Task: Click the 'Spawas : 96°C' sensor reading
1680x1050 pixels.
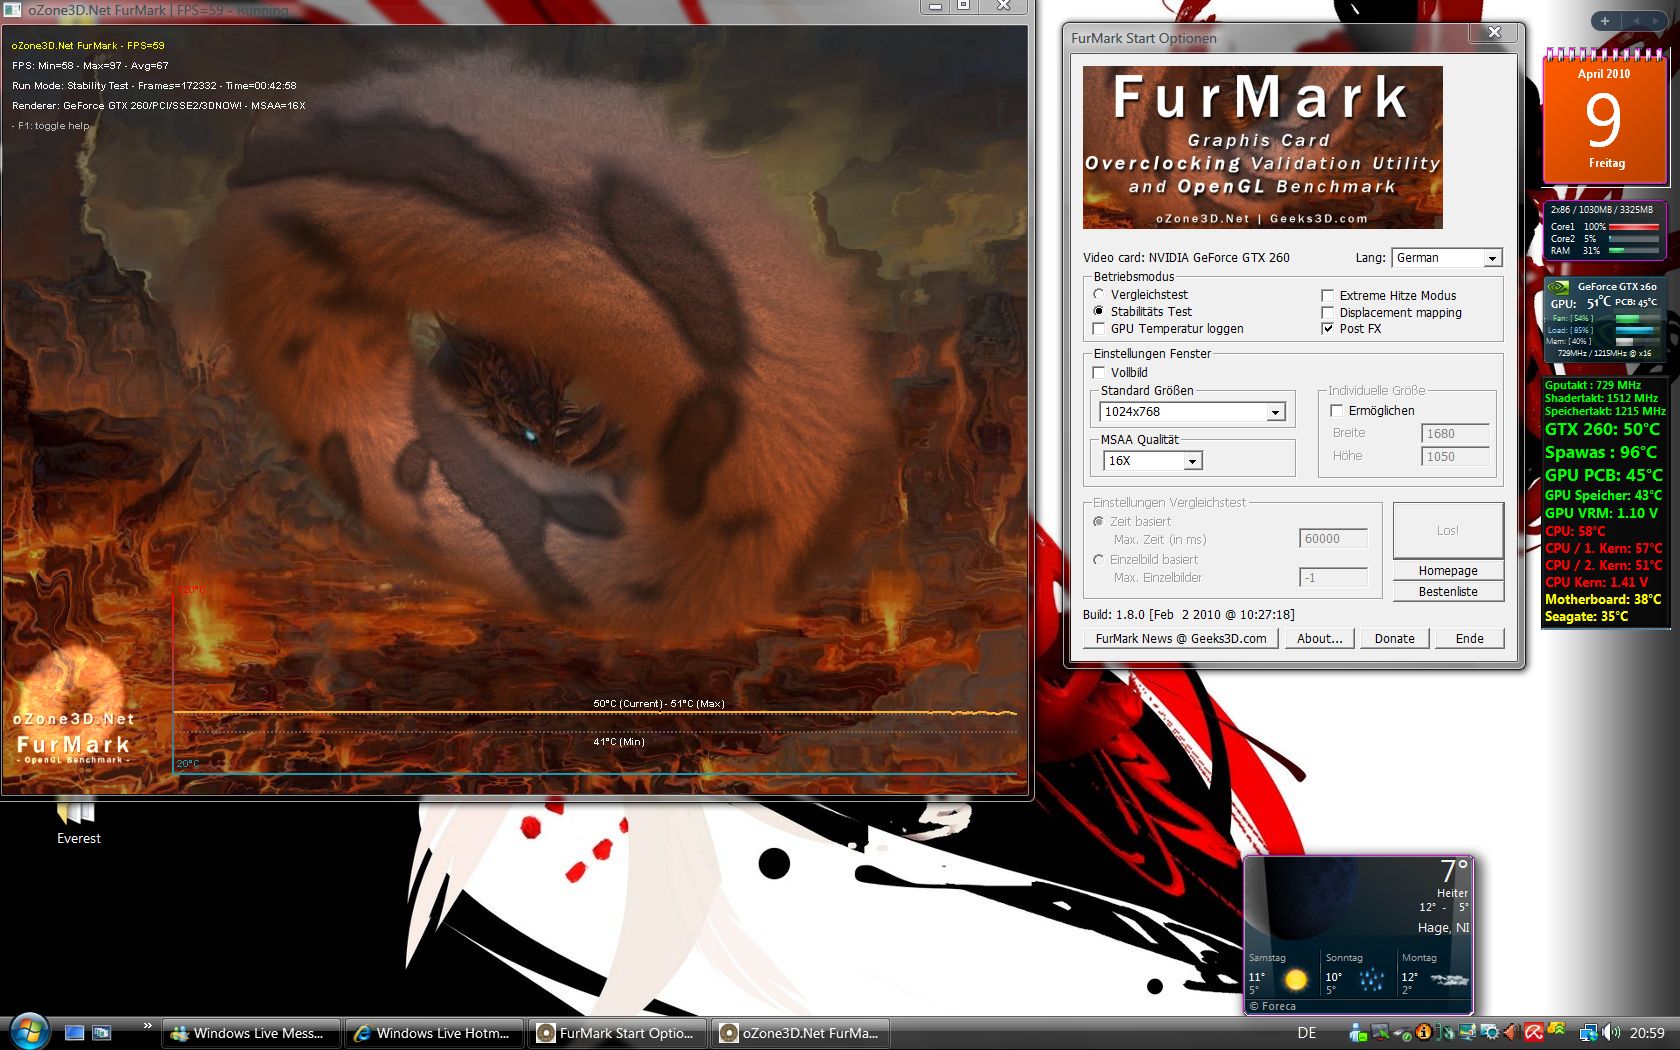Action: pos(1601,452)
